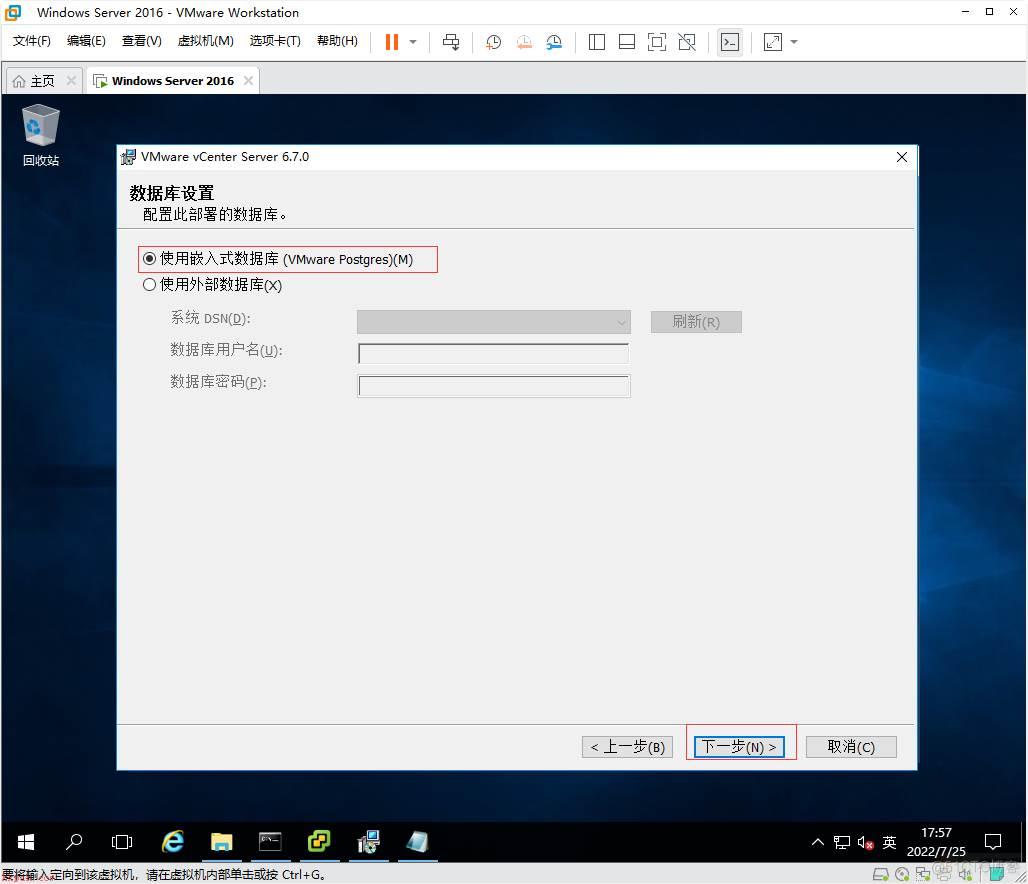1028x884 pixels.
Task: Click the 取消(C) cancel button
Action: click(851, 747)
